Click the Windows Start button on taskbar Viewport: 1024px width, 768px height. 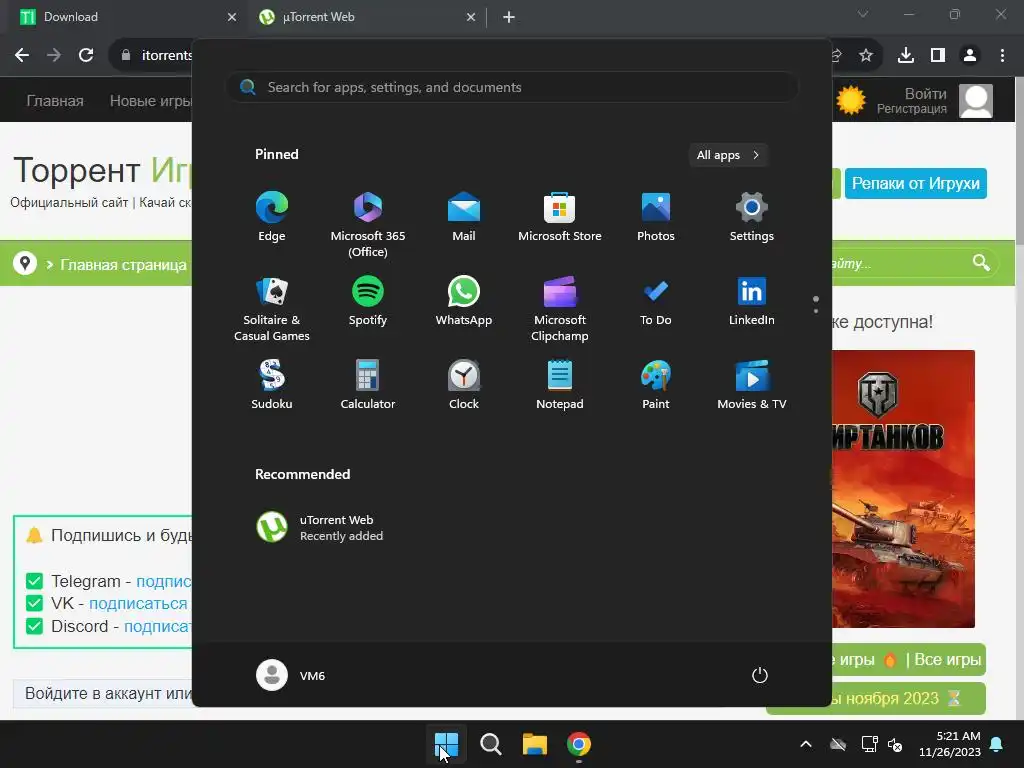[447, 744]
